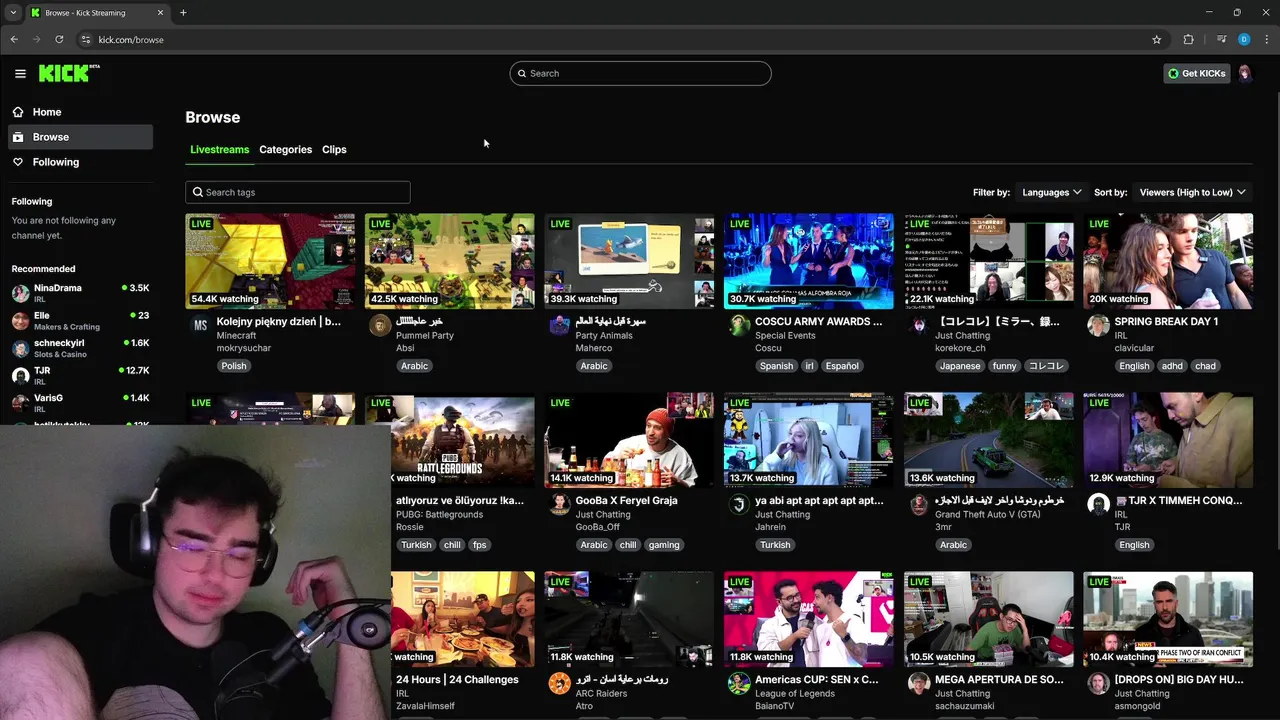Click the Grand Theft Auto V (GTA) category

tap(988, 514)
